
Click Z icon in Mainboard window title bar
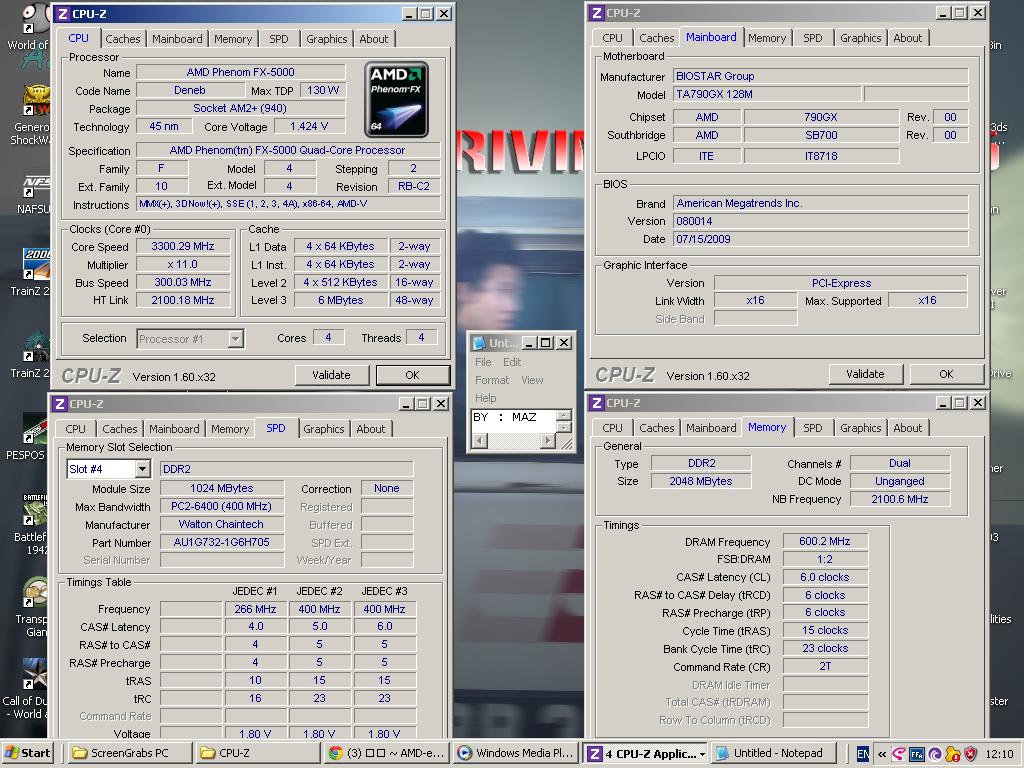click(596, 12)
